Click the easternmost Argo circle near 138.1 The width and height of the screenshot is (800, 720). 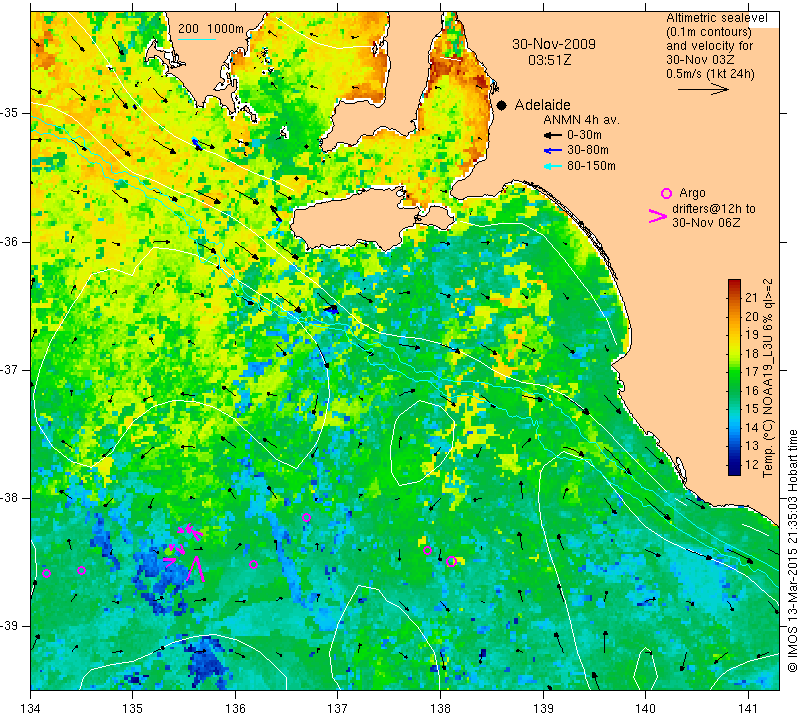[x=451, y=561]
